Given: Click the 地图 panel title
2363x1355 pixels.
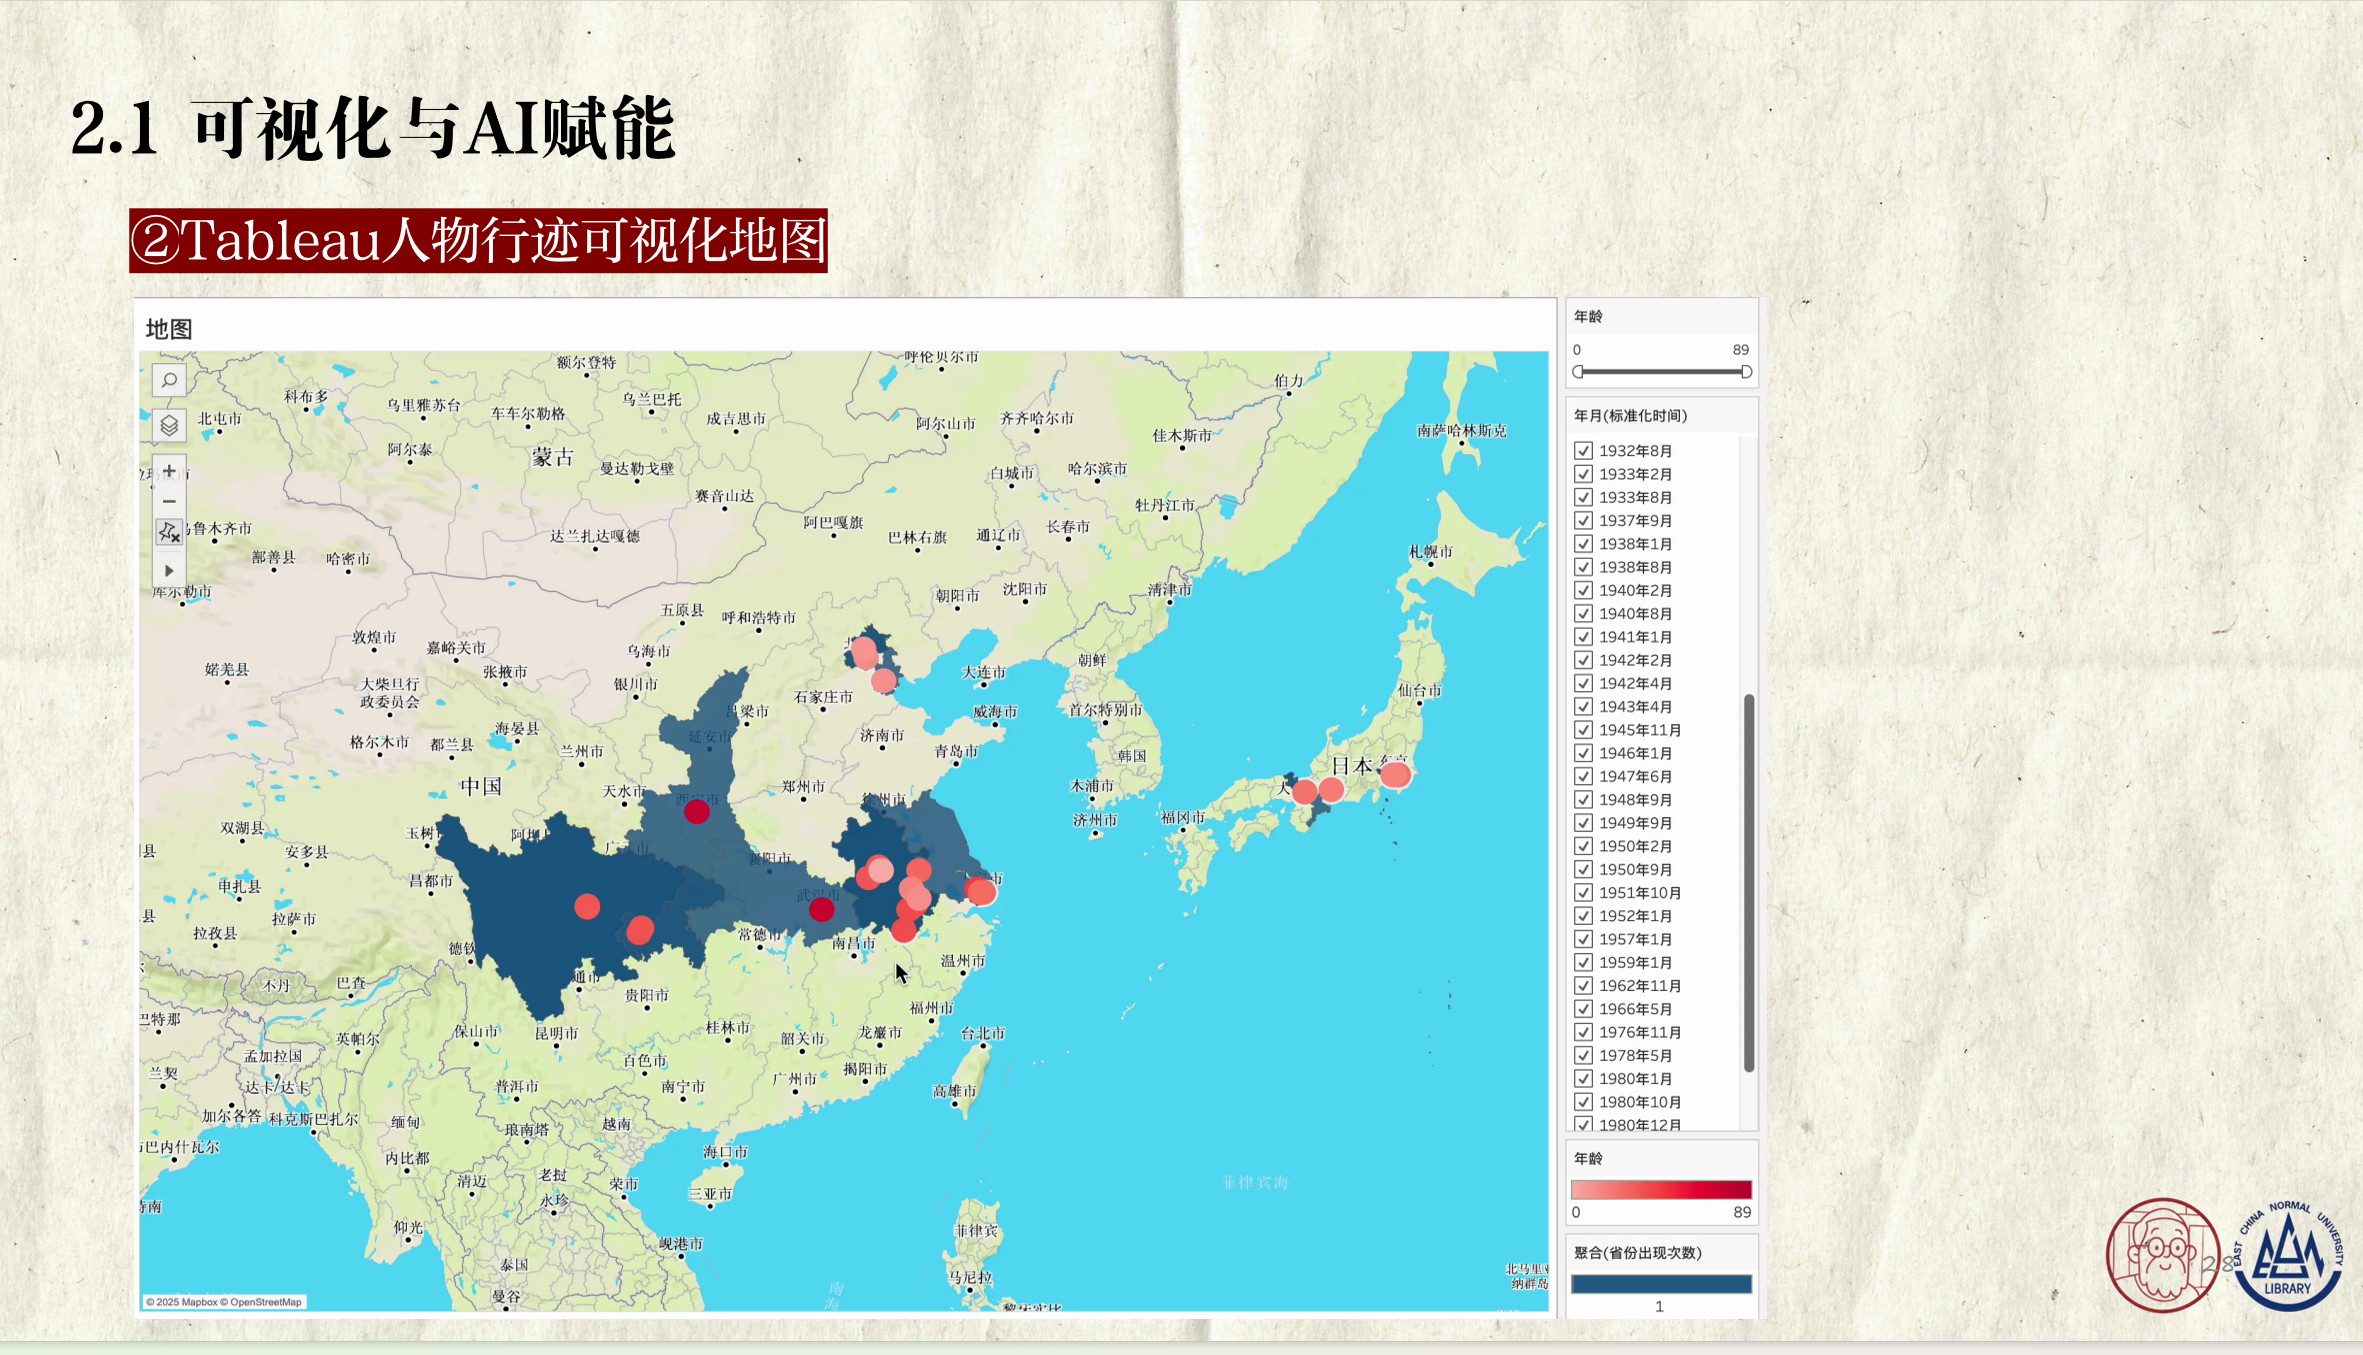Looking at the screenshot, I should (168, 330).
